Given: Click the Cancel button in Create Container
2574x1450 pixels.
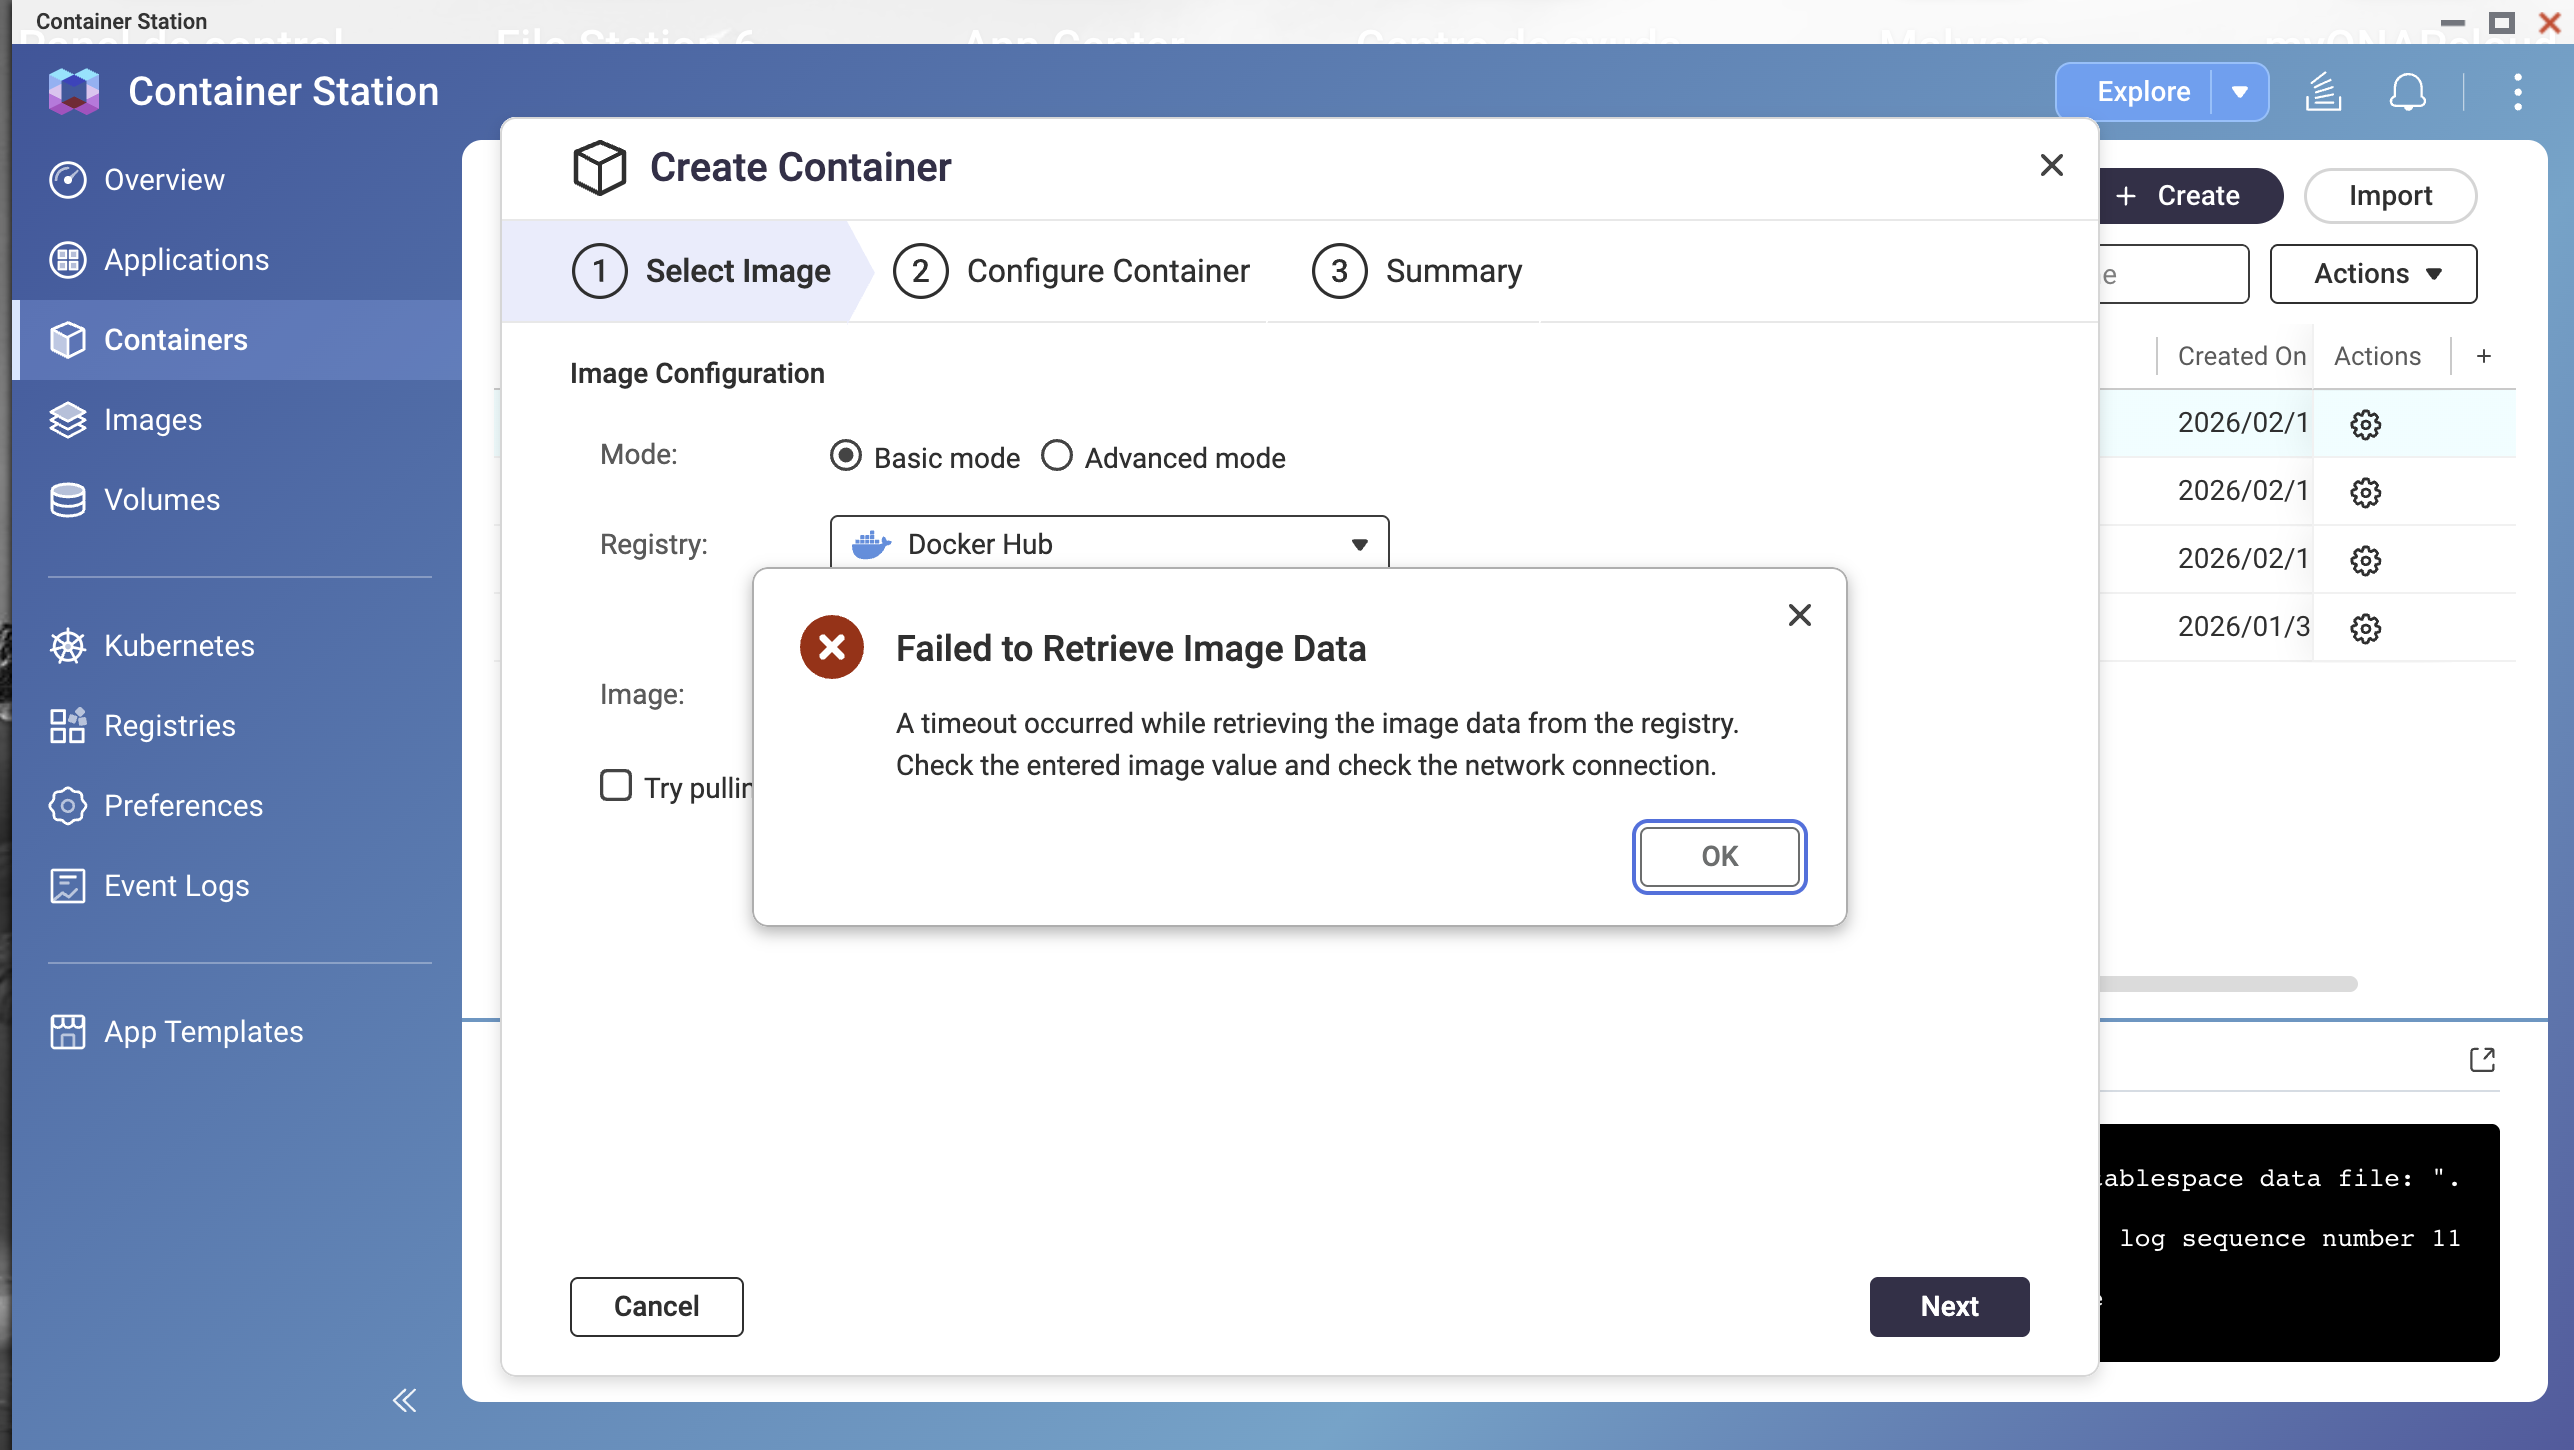Looking at the screenshot, I should coord(656,1306).
